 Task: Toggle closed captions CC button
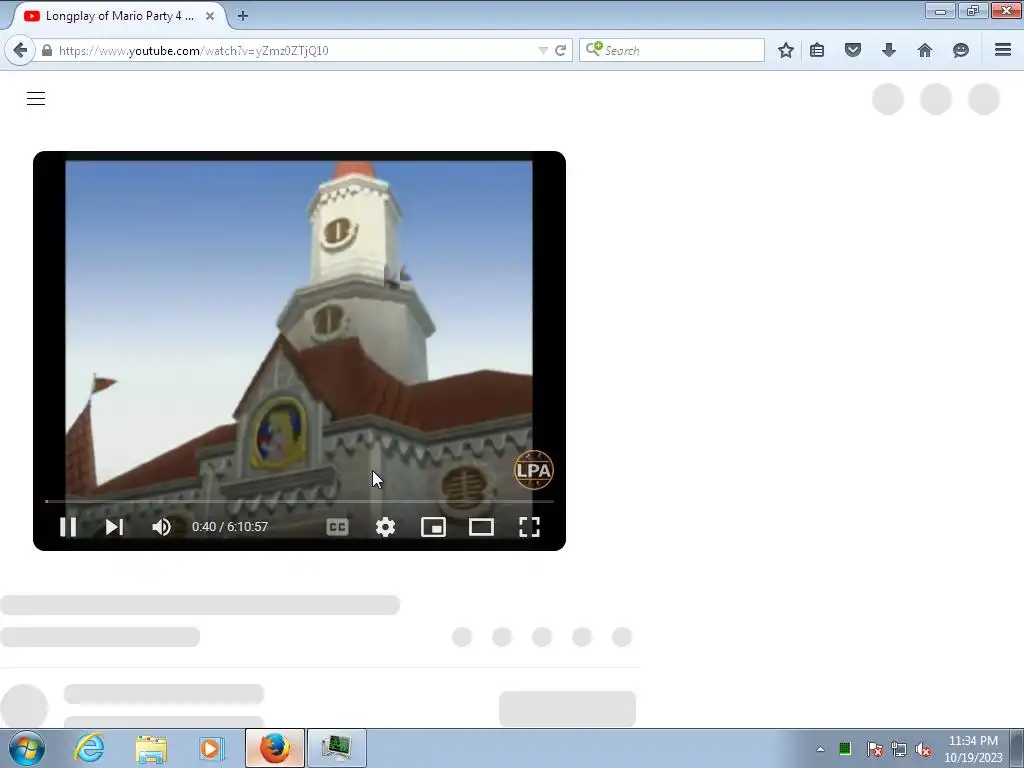pos(337,527)
